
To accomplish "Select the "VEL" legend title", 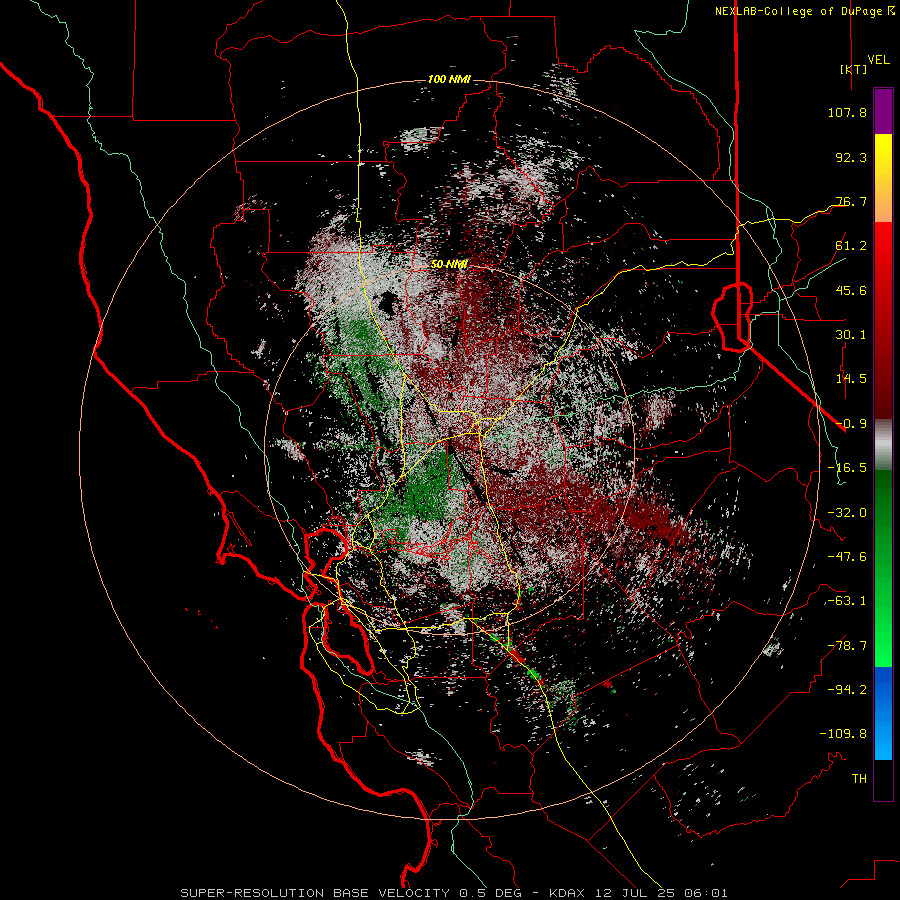I will click(878, 60).
